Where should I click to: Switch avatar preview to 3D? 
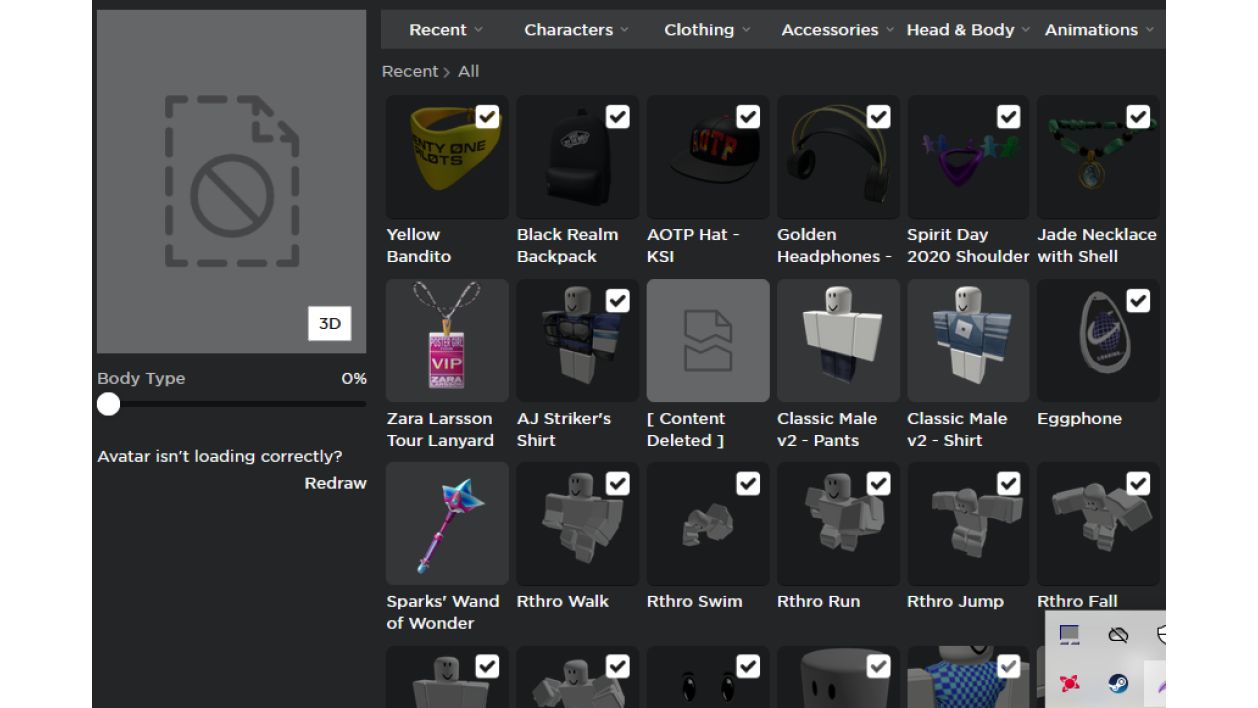330,323
